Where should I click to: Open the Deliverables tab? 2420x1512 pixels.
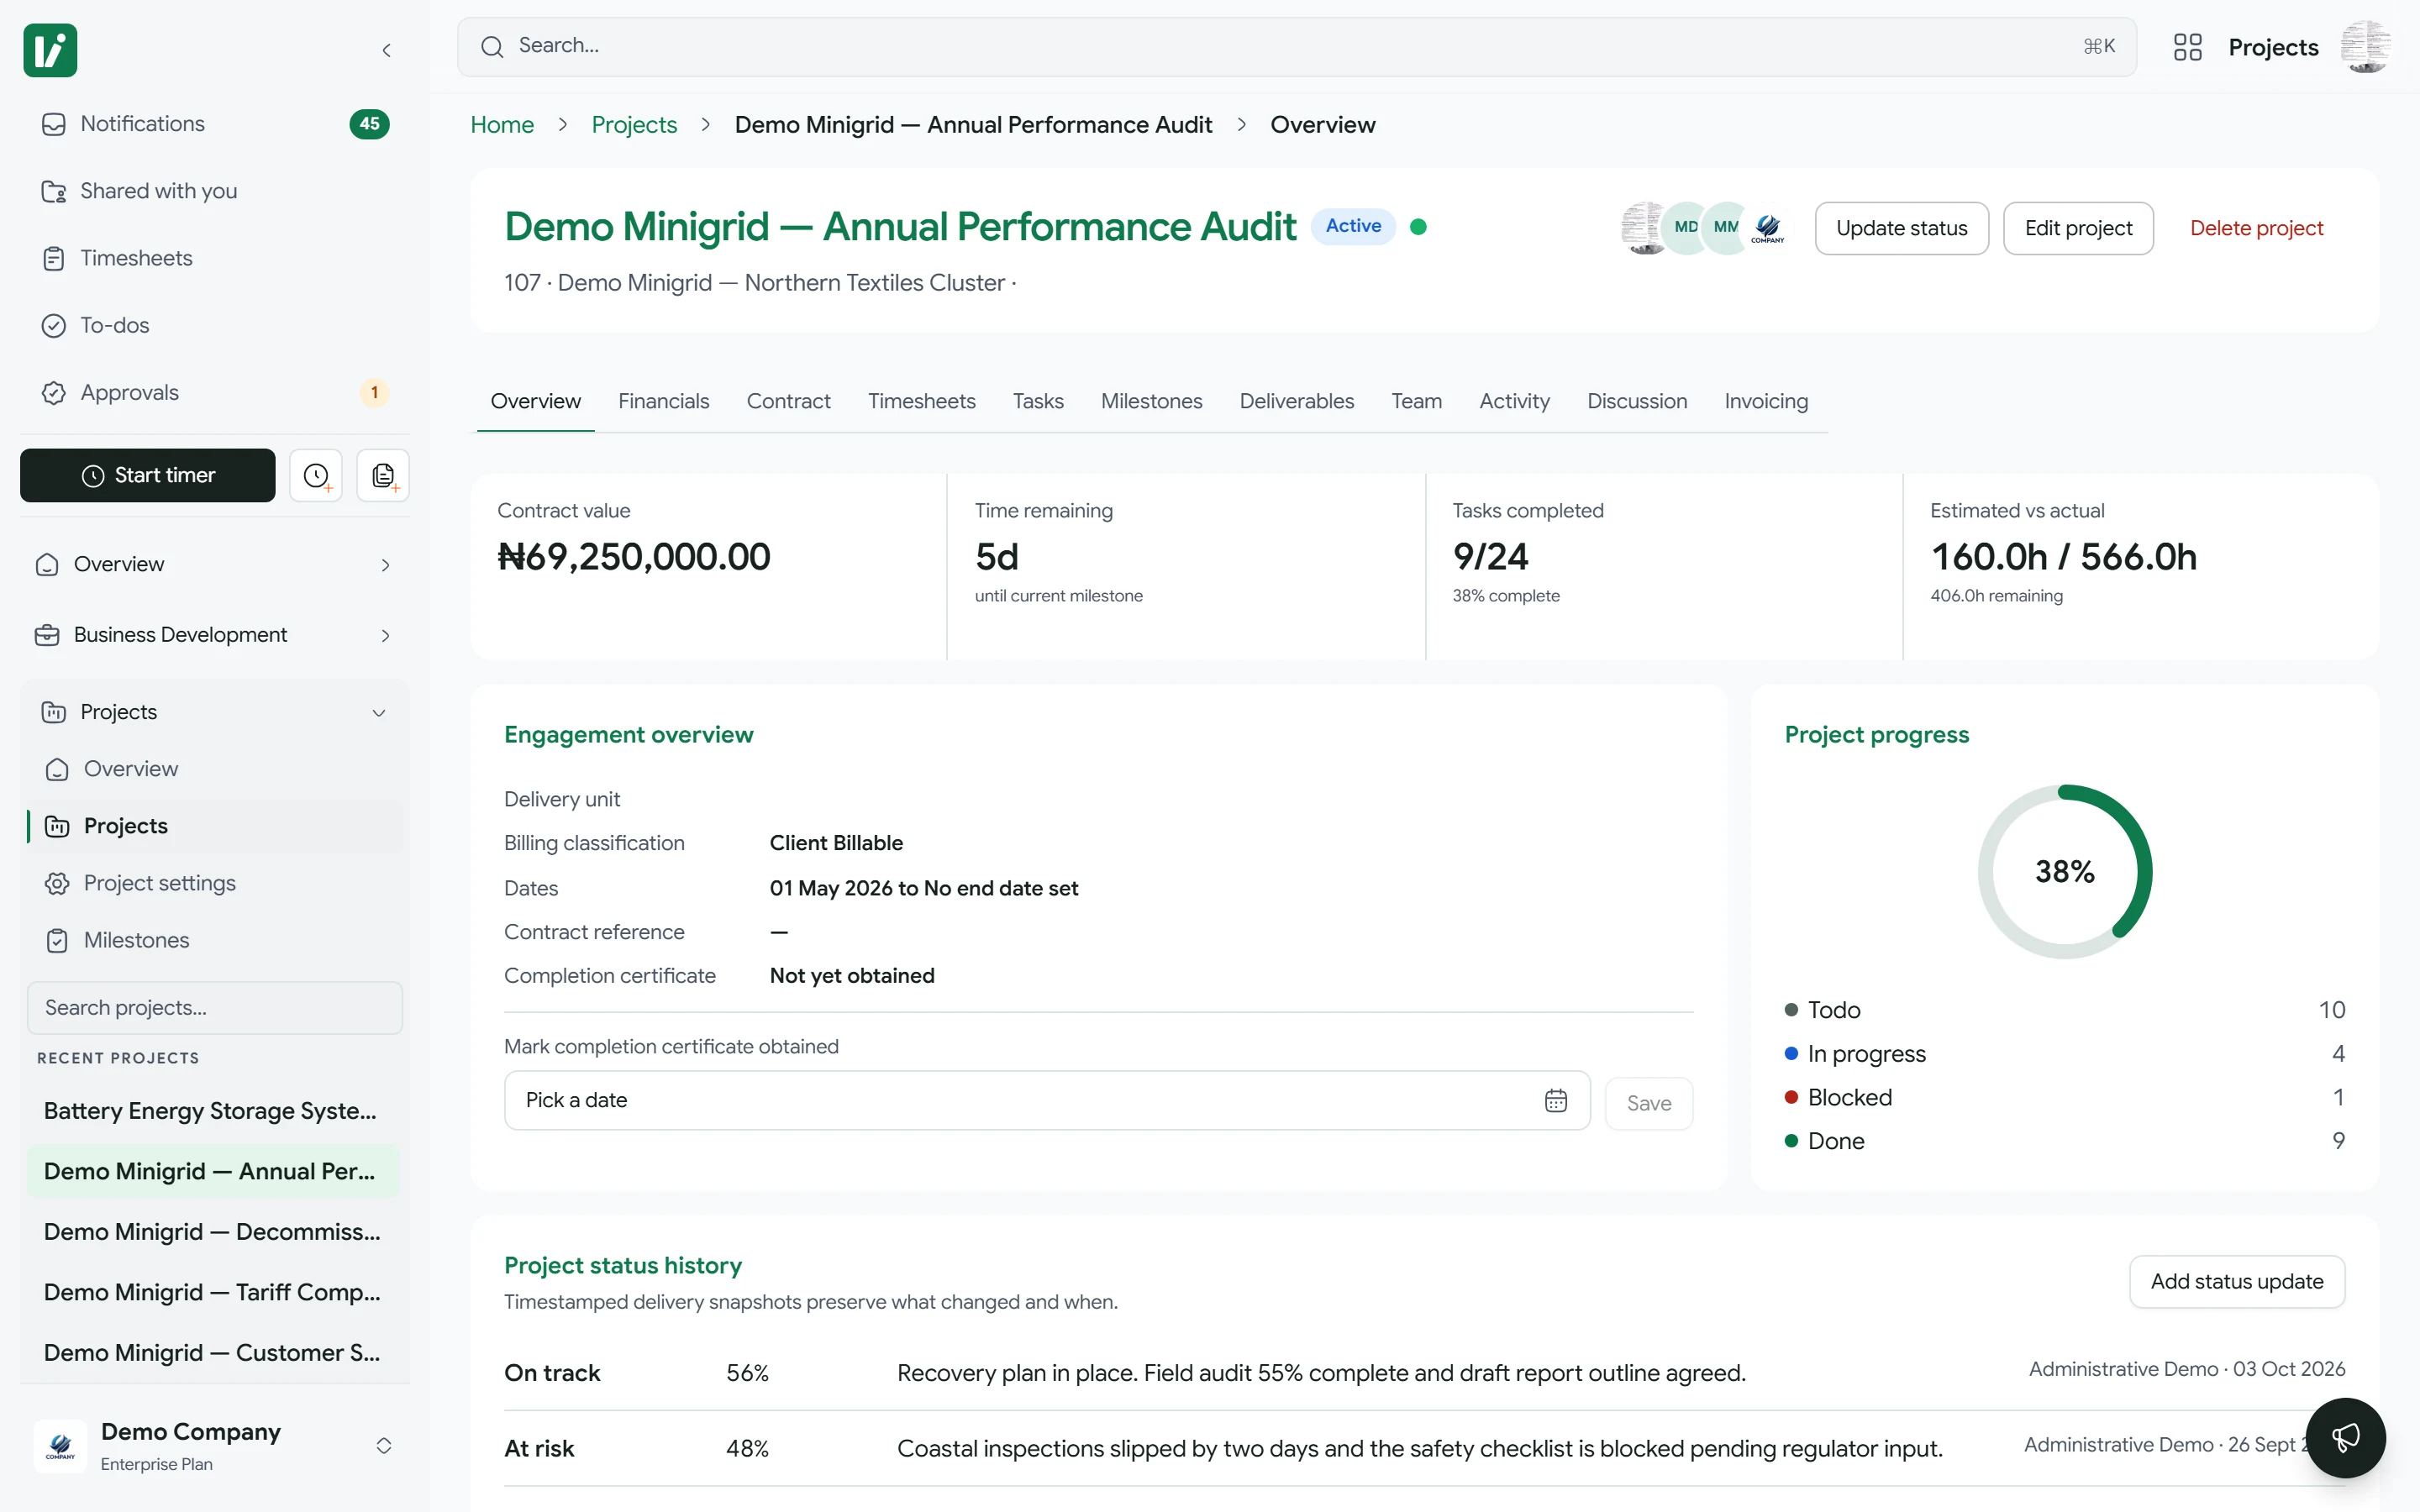pyautogui.click(x=1296, y=401)
